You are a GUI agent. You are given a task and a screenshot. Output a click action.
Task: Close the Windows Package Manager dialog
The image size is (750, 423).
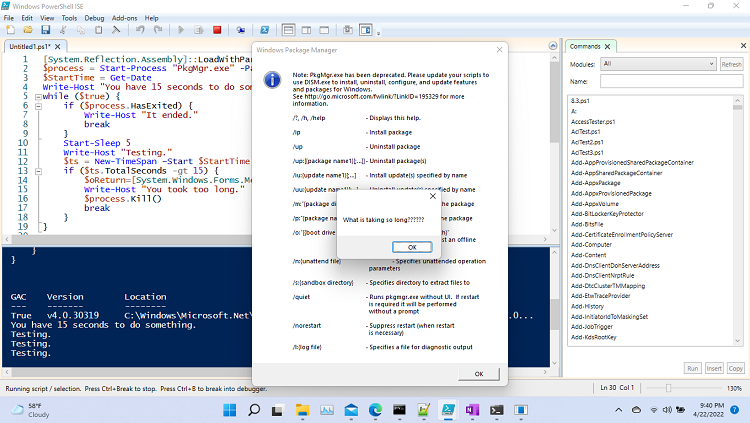[499, 49]
